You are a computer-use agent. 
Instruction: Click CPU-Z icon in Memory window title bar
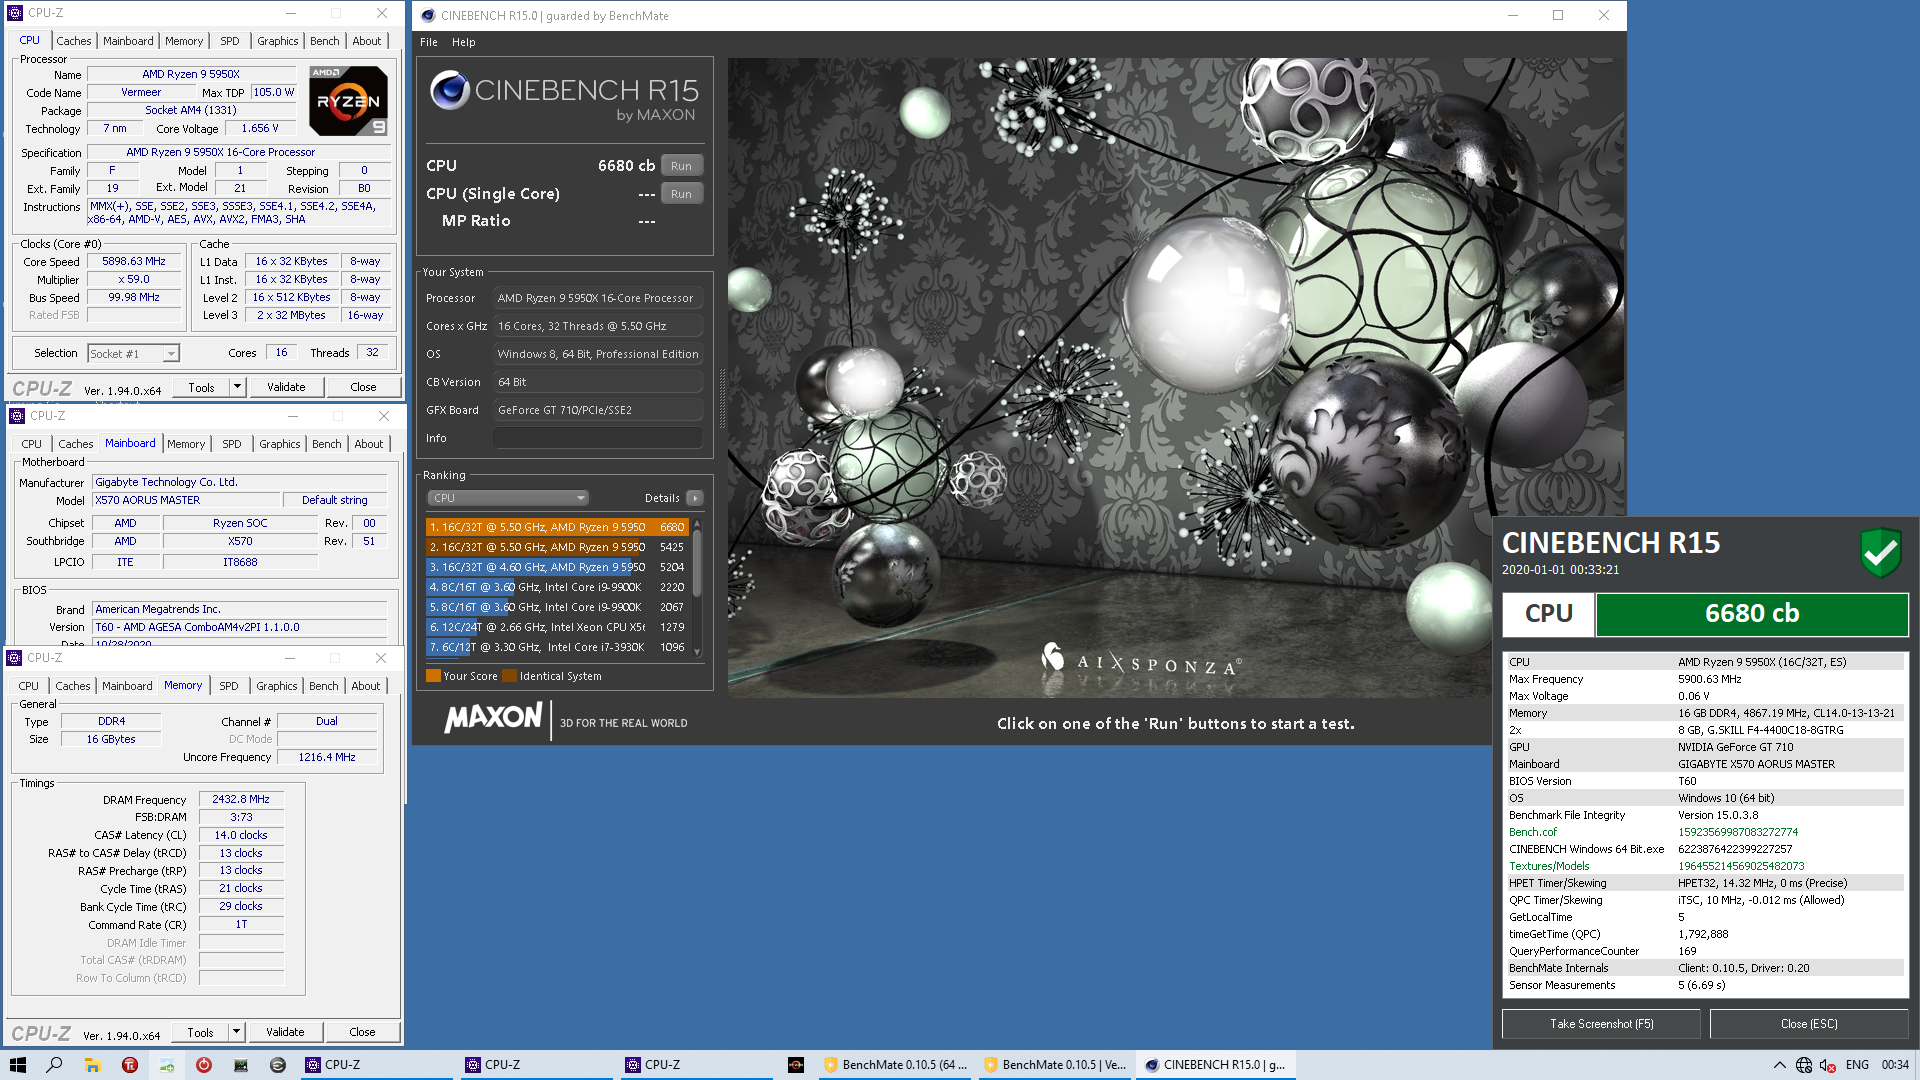(14, 658)
